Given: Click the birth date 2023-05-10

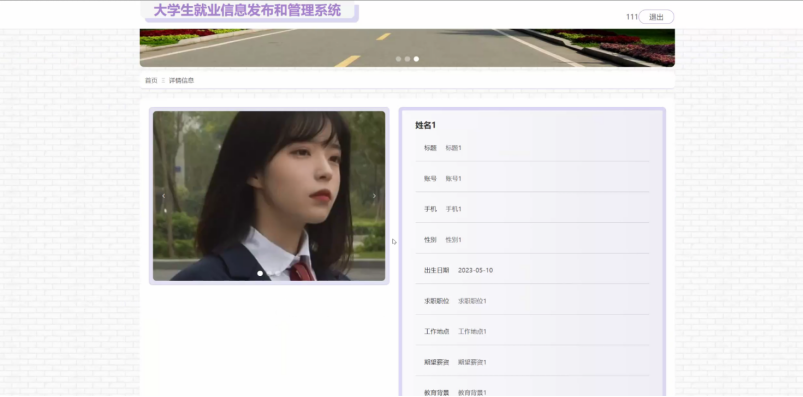Looking at the screenshot, I should pos(475,270).
